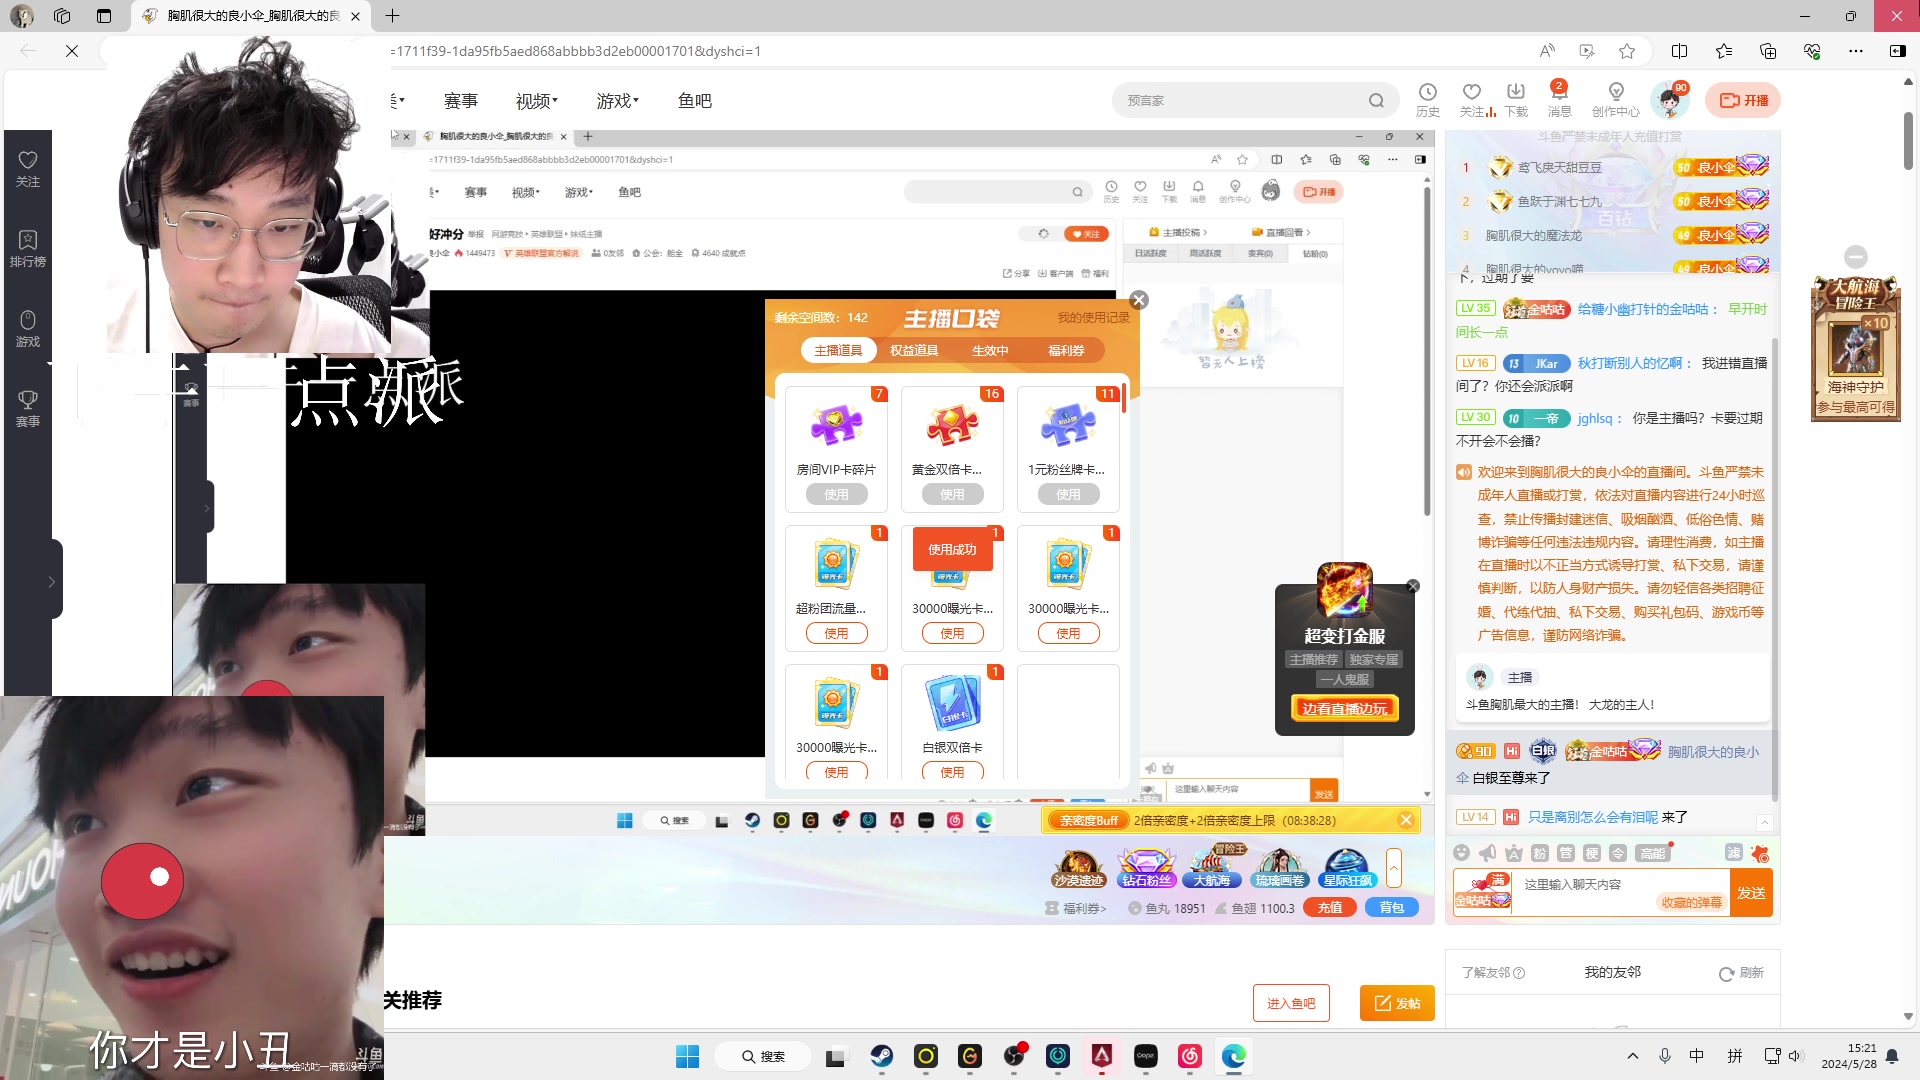Open Steam from the taskbar
Viewport: 1920px width, 1080px height.
click(x=881, y=1056)
